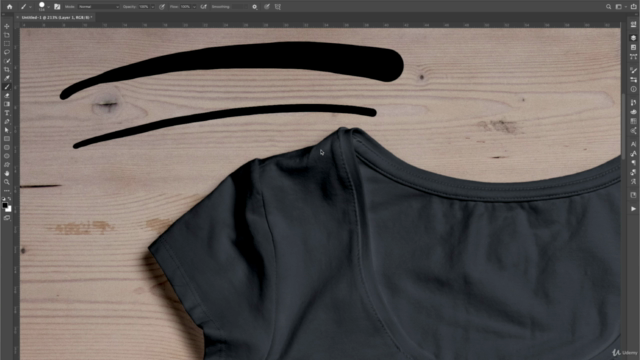Open the blending Mode Normal dropdown

98,7
